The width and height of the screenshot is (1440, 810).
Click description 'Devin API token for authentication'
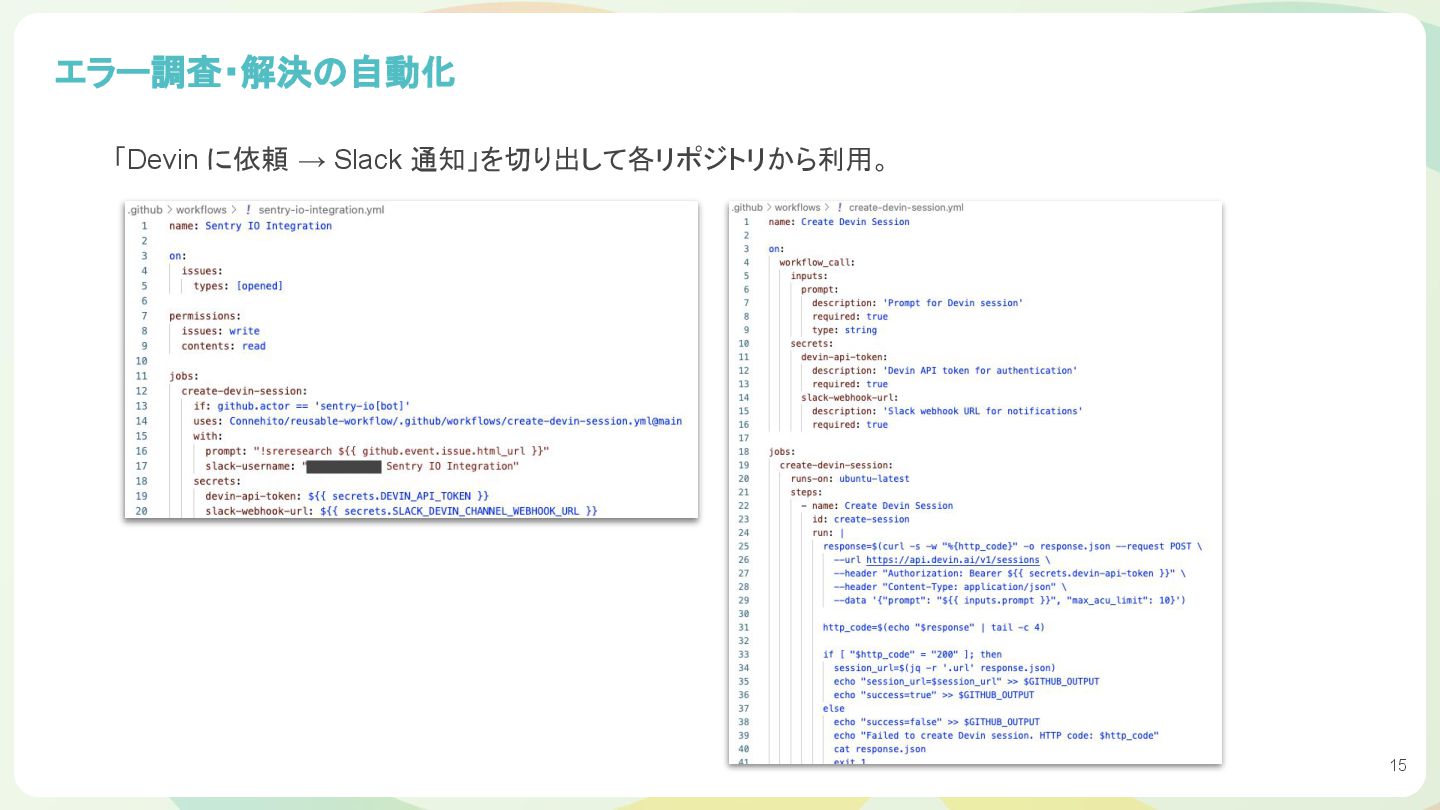(944, 370)
